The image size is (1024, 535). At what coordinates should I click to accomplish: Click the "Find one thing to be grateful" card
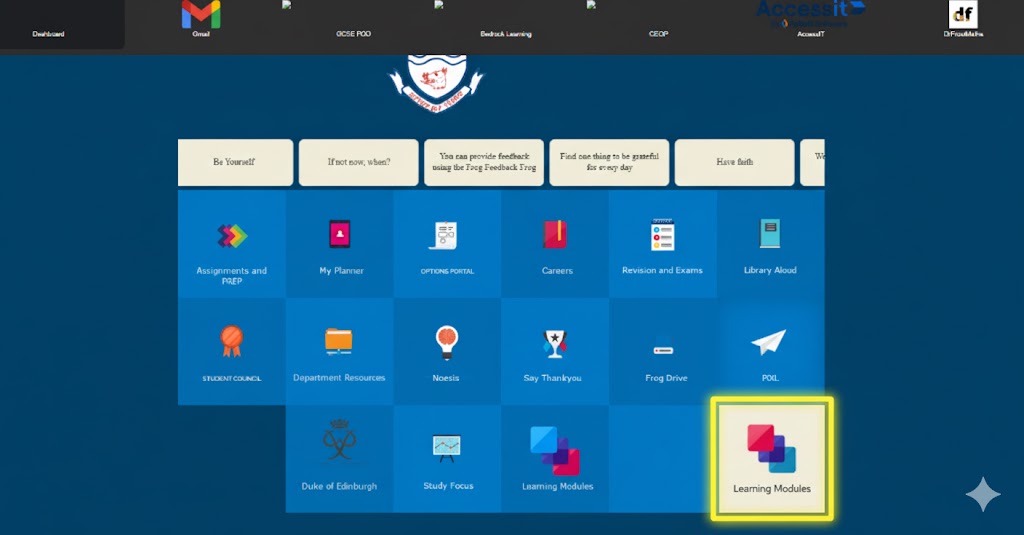click(609, 162)
